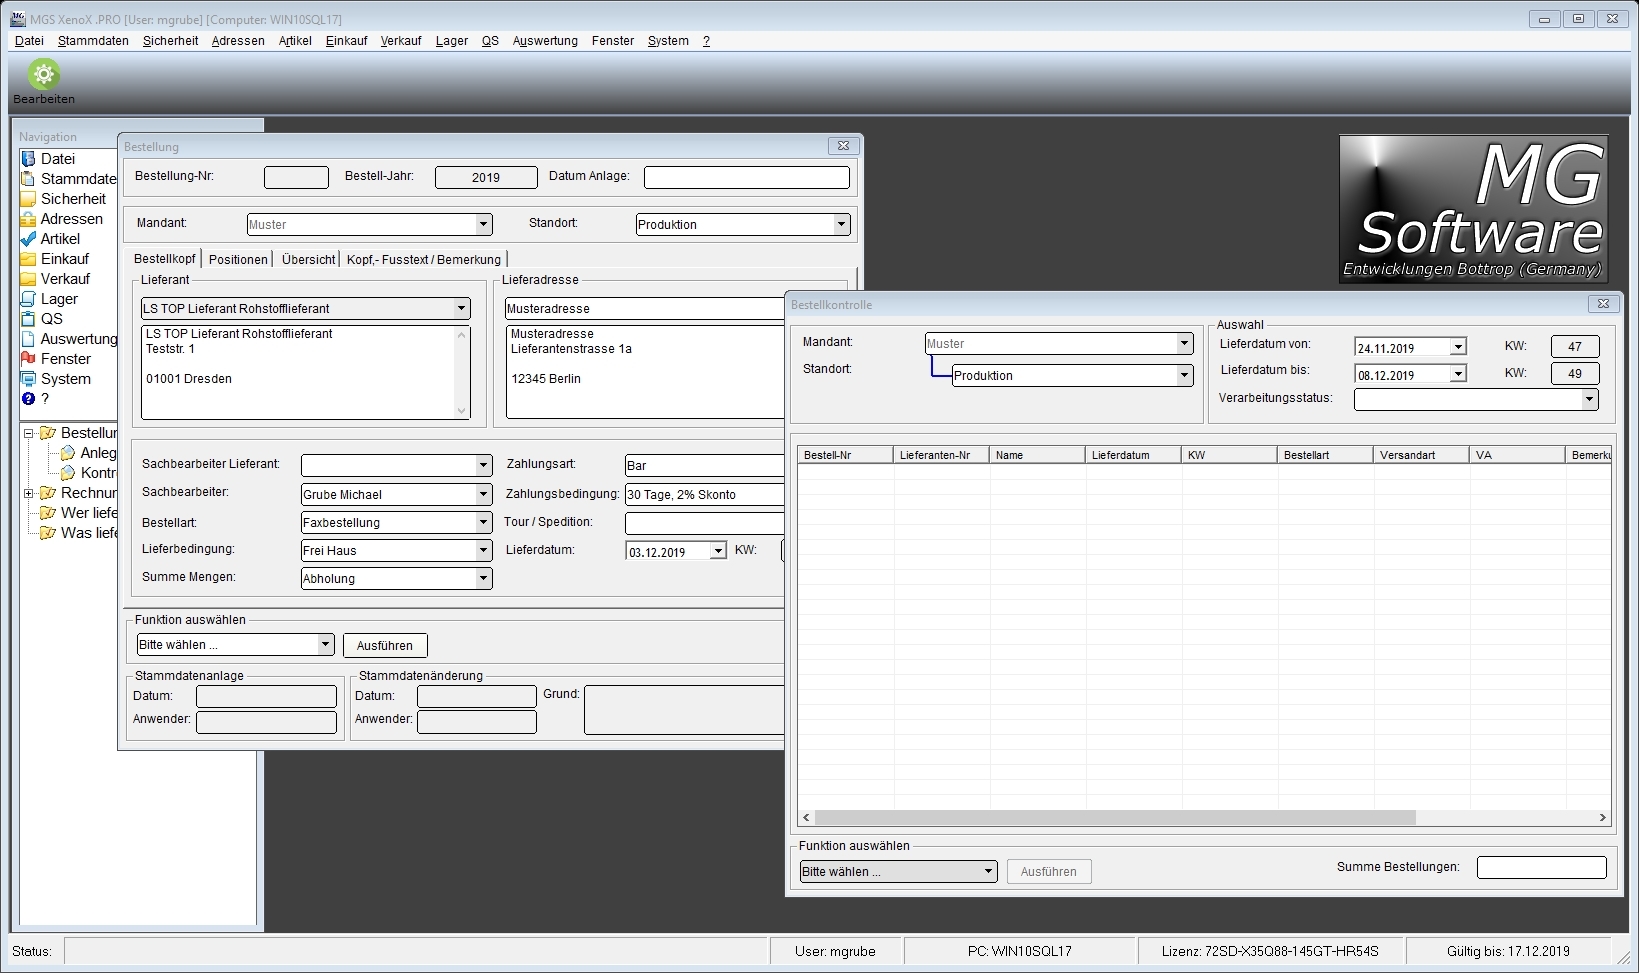
Task: Click the Ausführen button in Bestellung window
Action: click(x=385, y=646)
